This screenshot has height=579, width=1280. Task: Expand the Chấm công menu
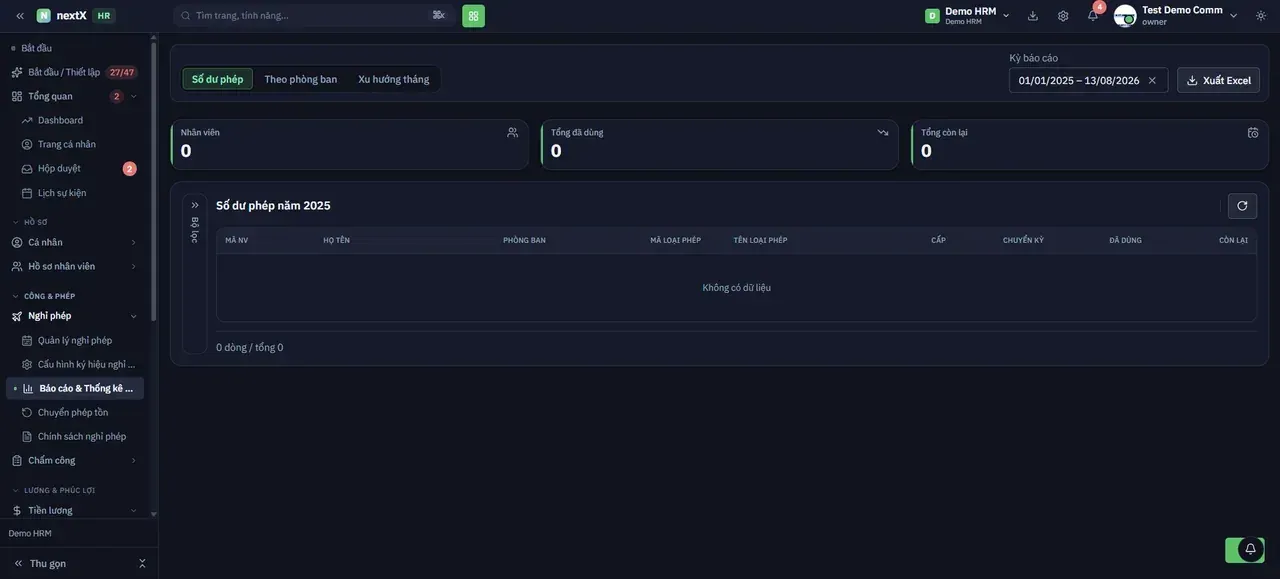click(75, 461)
